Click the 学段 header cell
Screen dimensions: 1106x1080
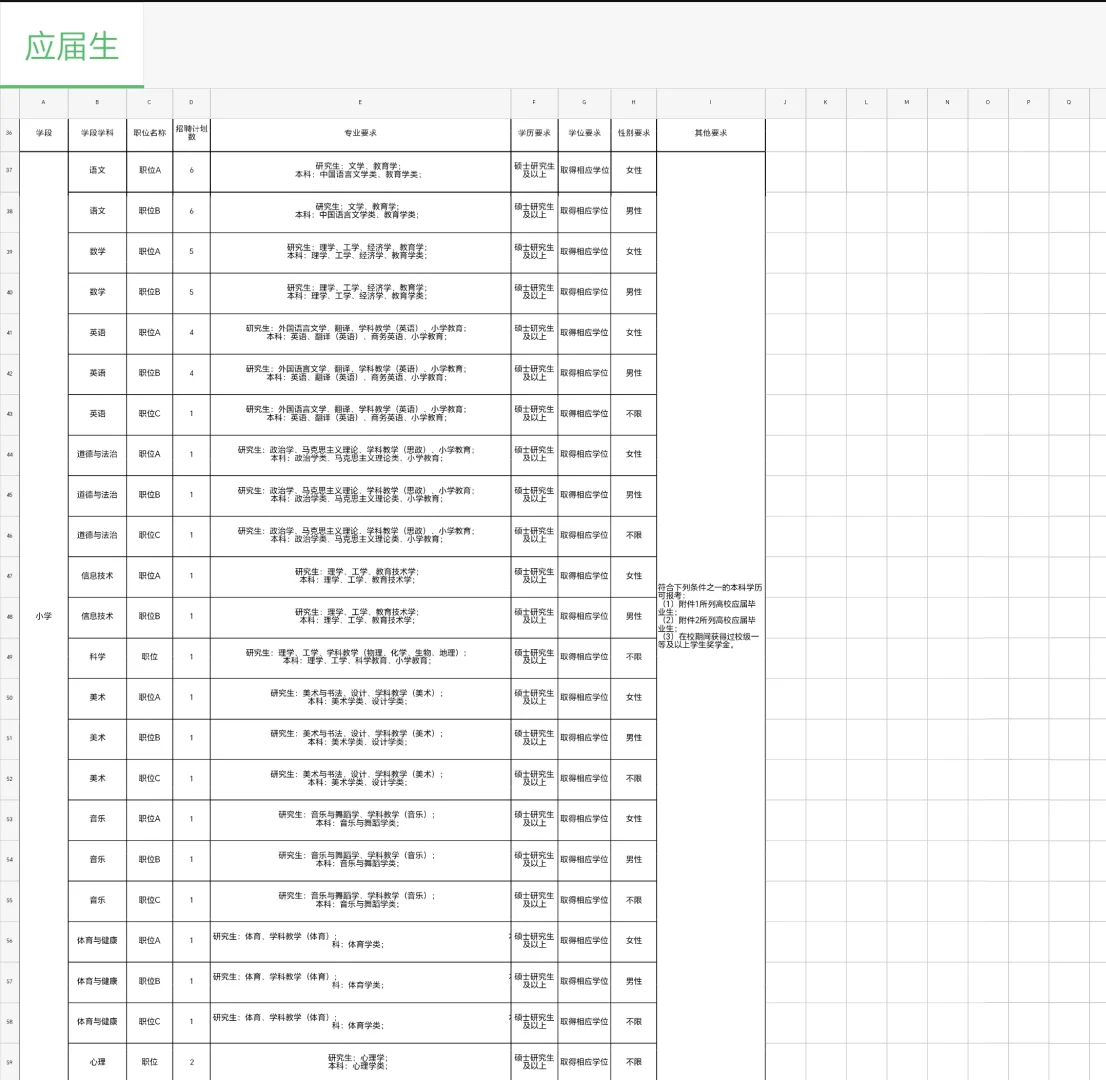tap(43, 131)
